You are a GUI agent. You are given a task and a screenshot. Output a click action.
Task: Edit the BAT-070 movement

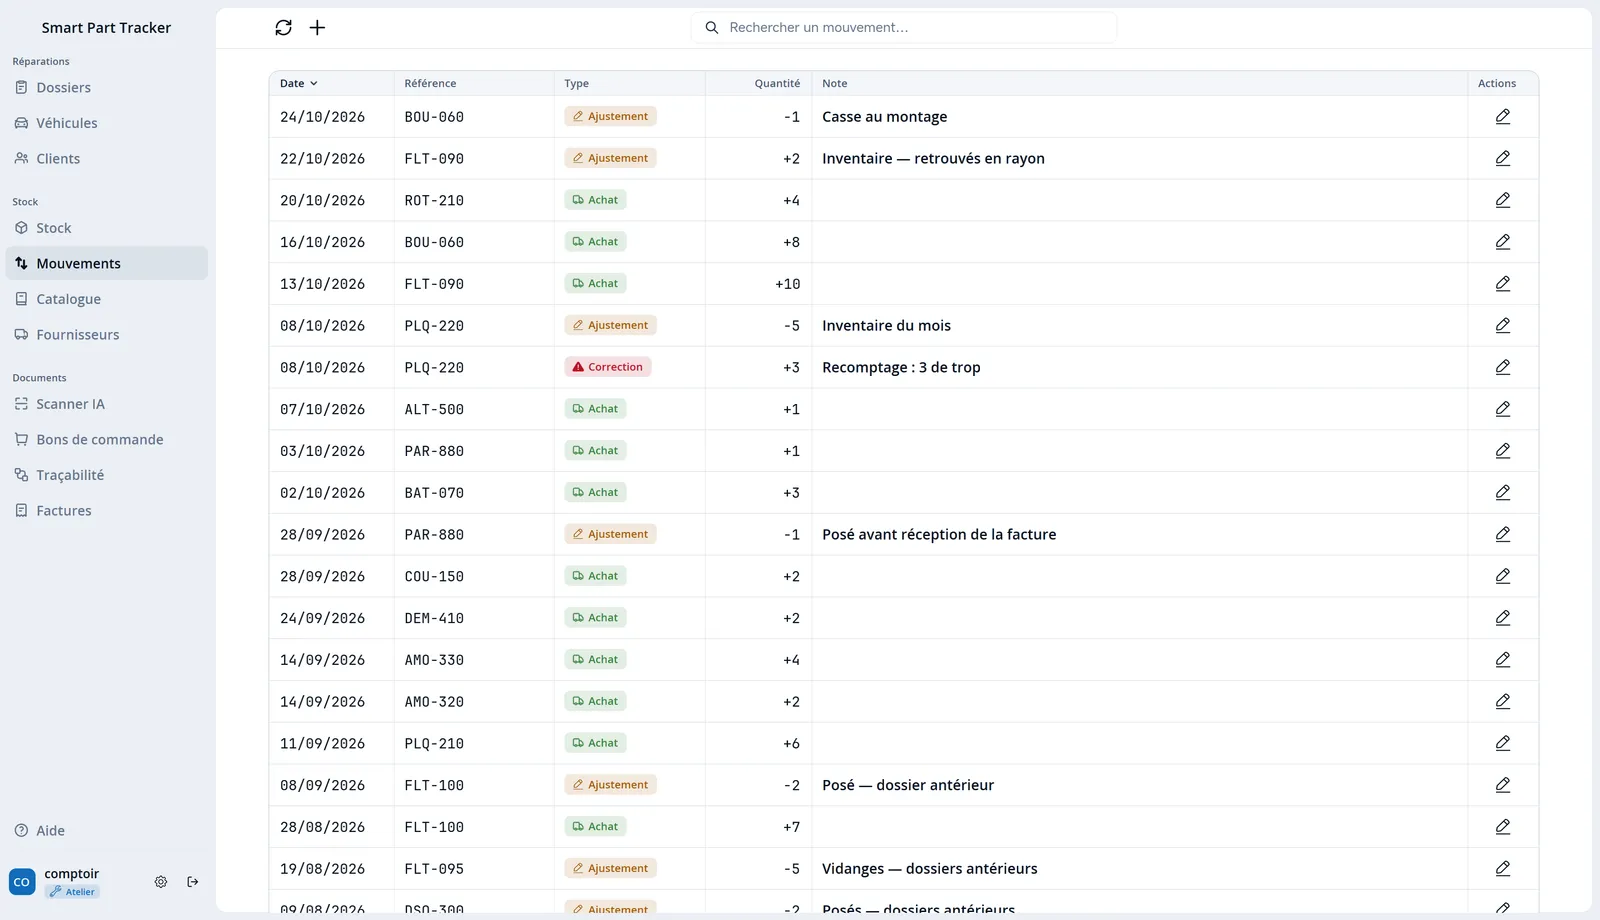pos(1502,493)
